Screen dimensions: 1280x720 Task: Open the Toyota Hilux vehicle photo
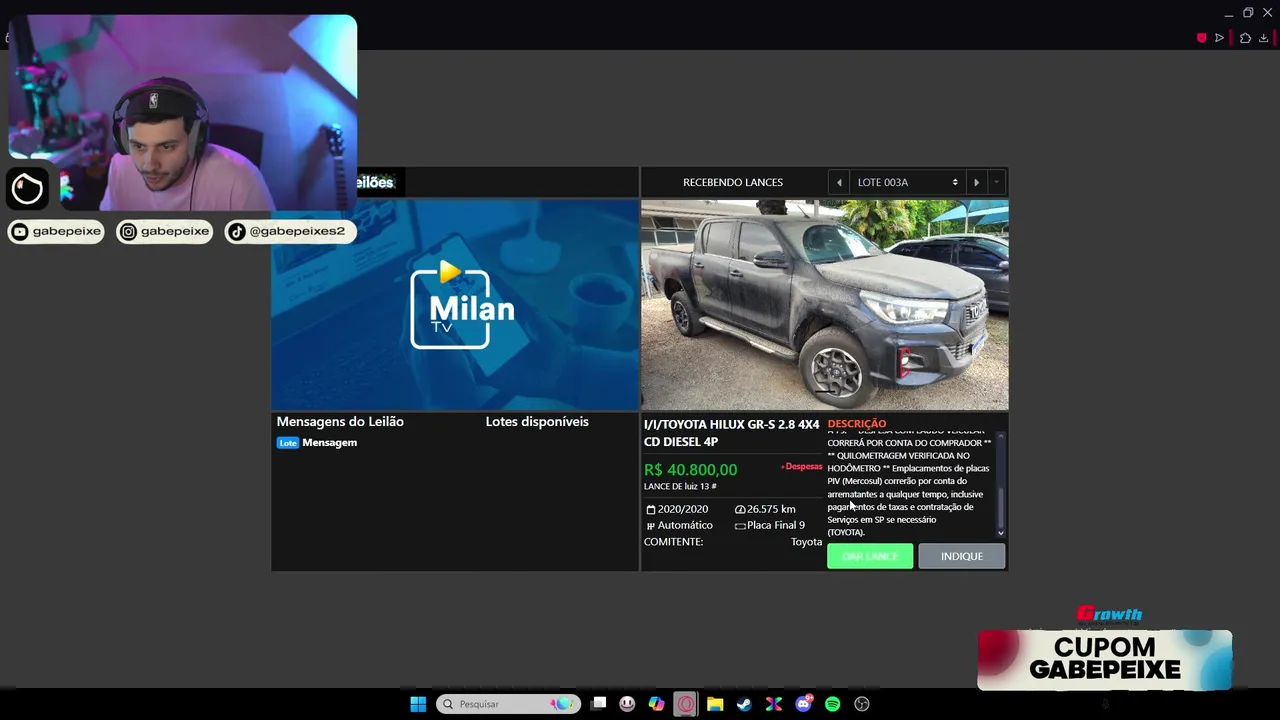(824, 305)
